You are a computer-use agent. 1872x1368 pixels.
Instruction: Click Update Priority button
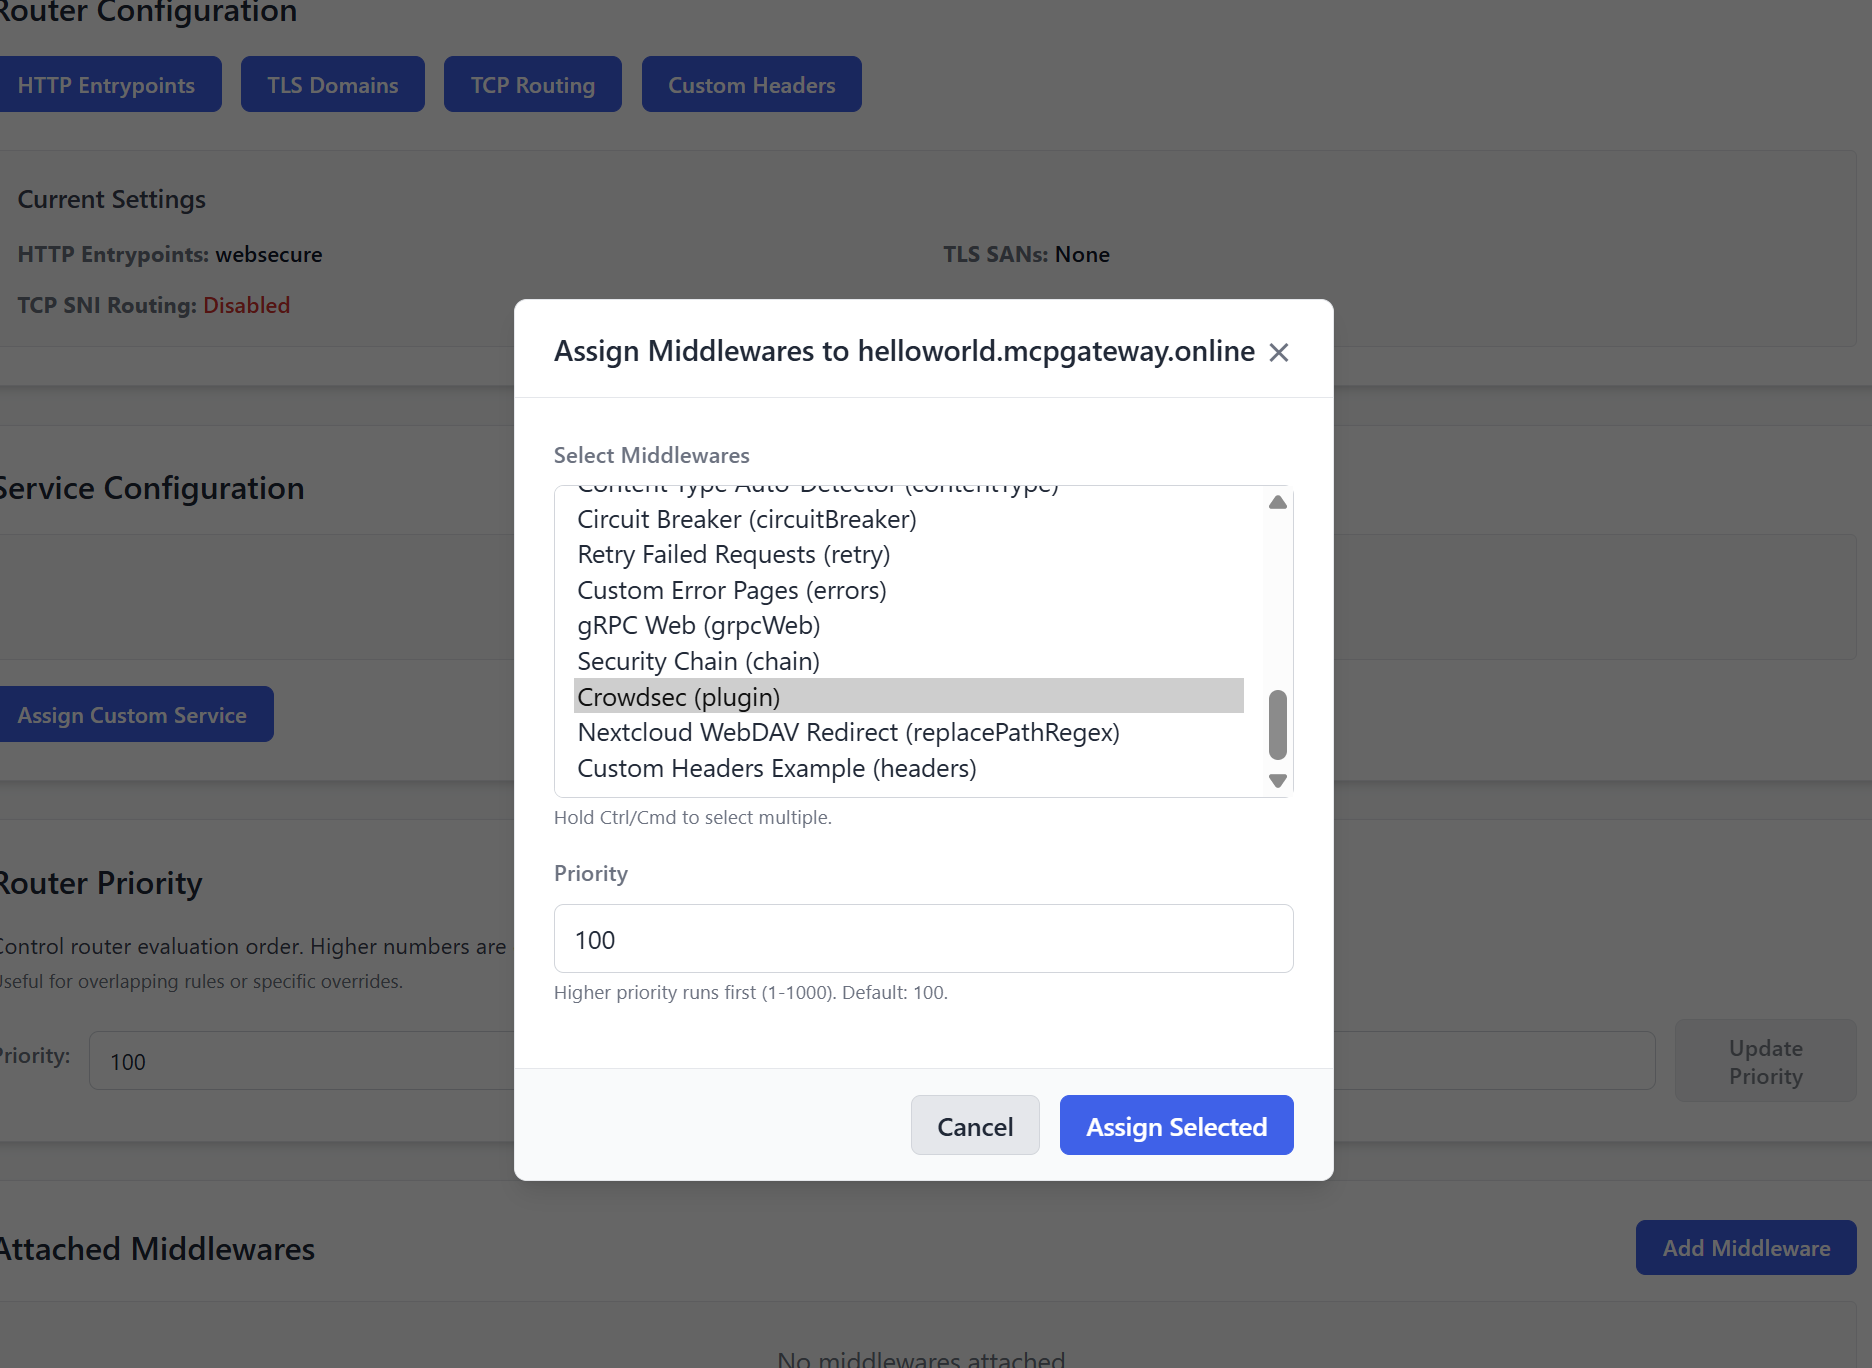(x=1765, y=1062)
